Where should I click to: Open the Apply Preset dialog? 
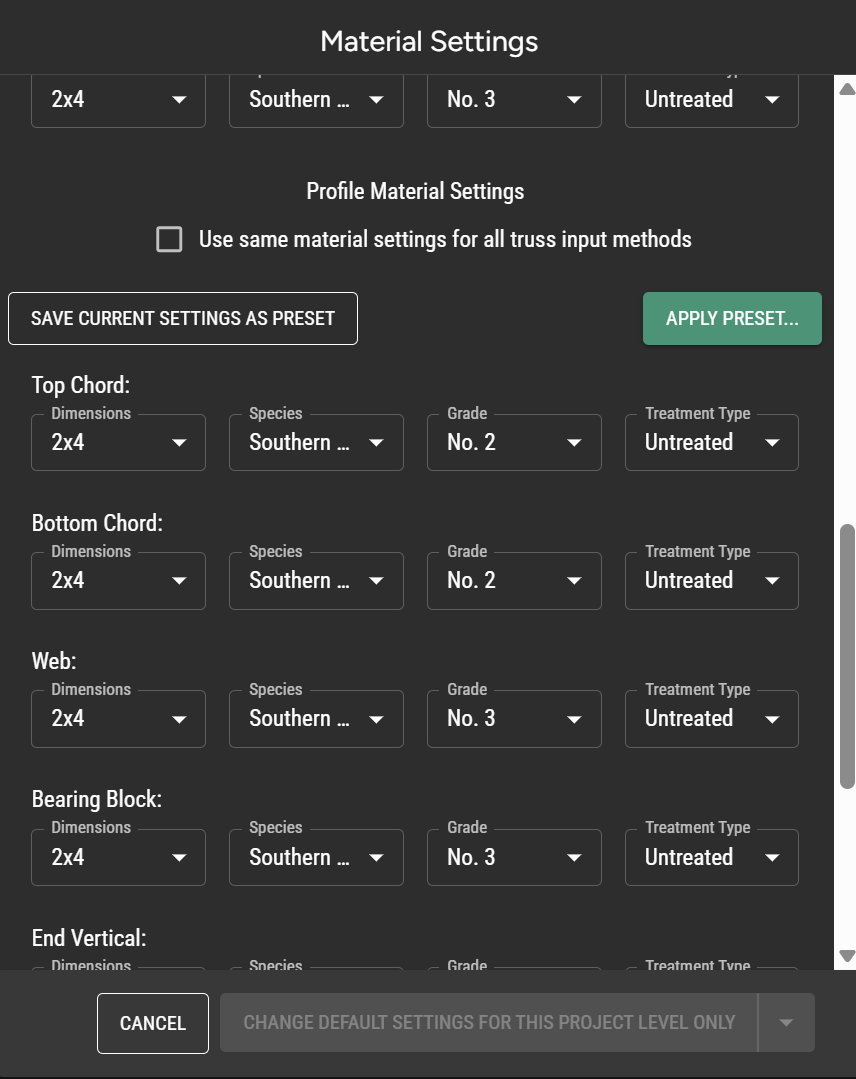[x=732, y=318]
